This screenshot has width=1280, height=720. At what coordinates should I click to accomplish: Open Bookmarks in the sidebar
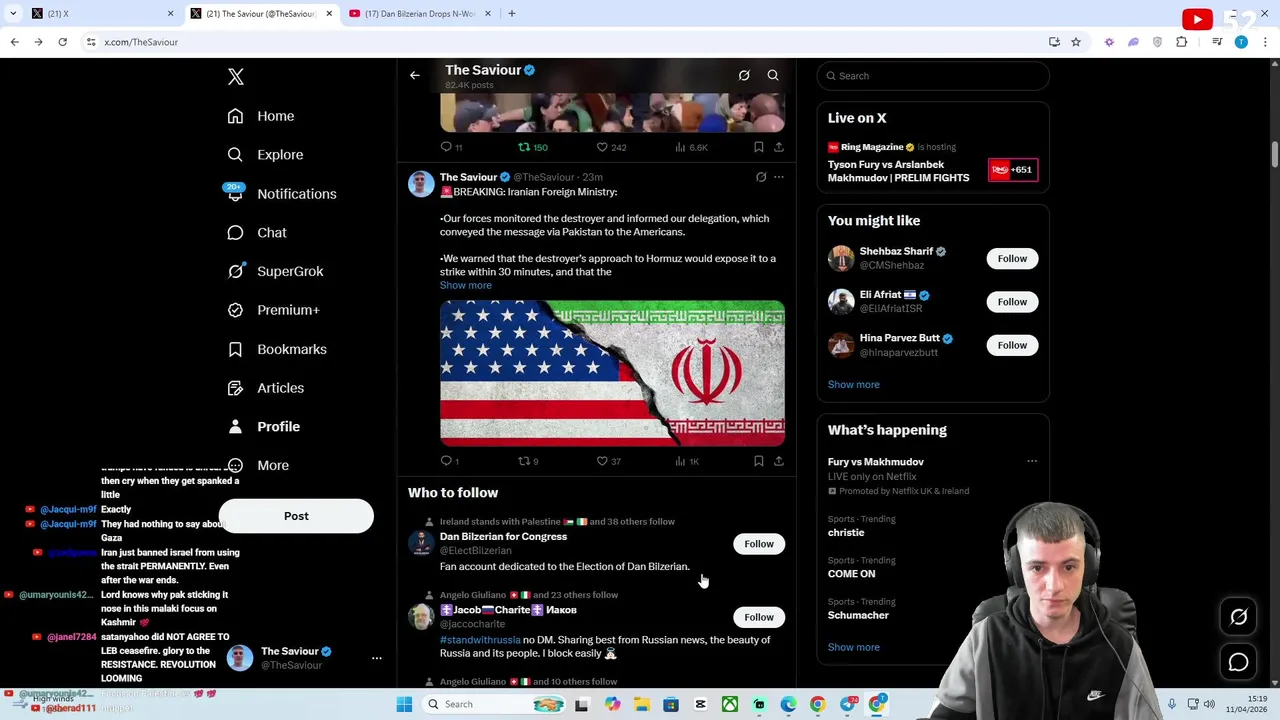(277, 349)
